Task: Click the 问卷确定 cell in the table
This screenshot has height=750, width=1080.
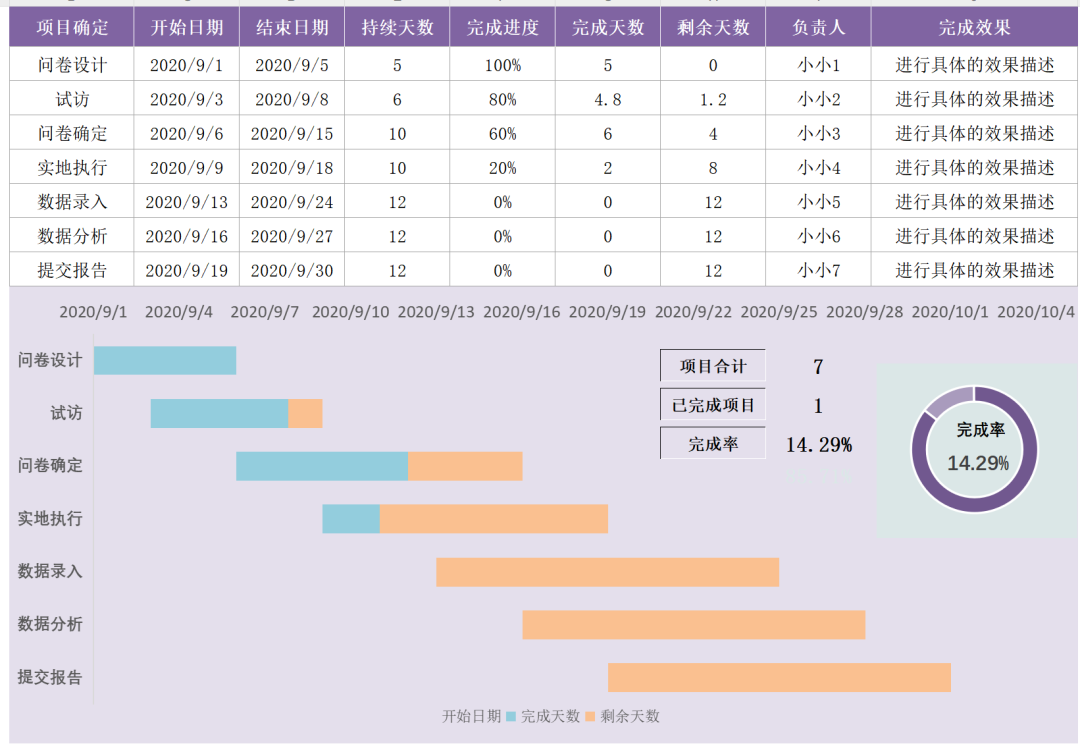Action: [72, 134]
